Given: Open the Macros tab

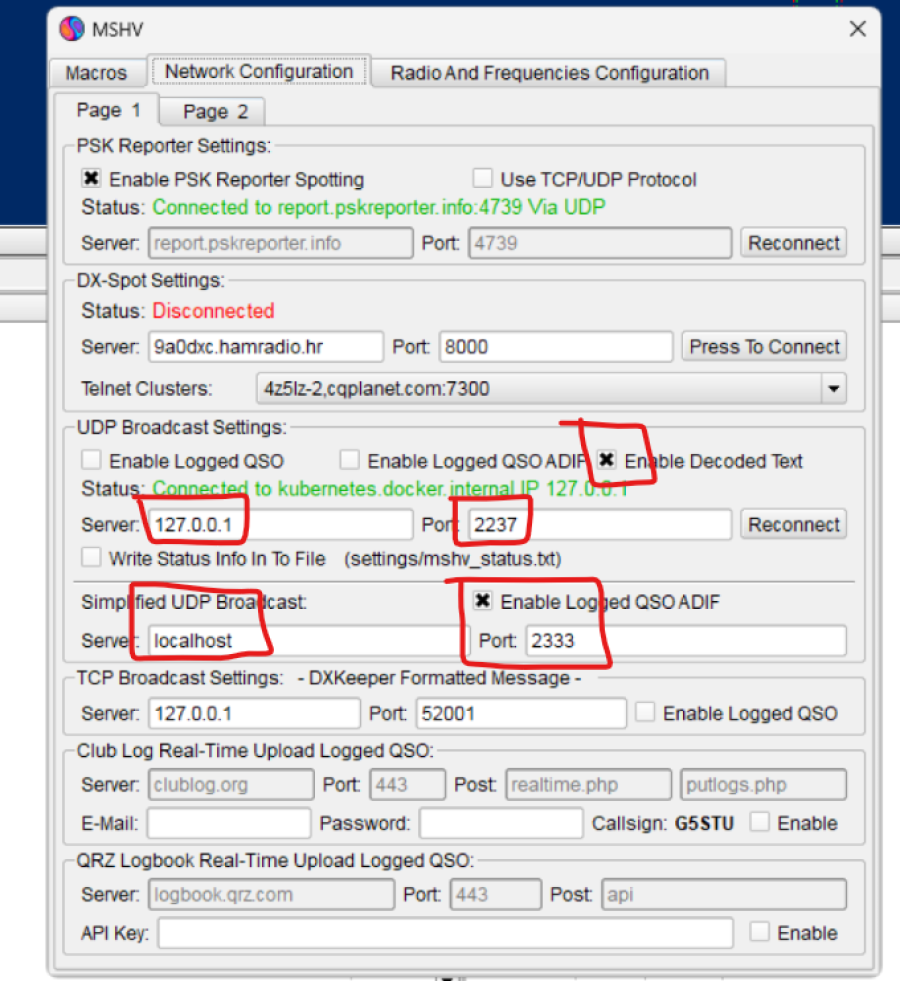Looking at the screenshot, I should [x=96, y=73].
